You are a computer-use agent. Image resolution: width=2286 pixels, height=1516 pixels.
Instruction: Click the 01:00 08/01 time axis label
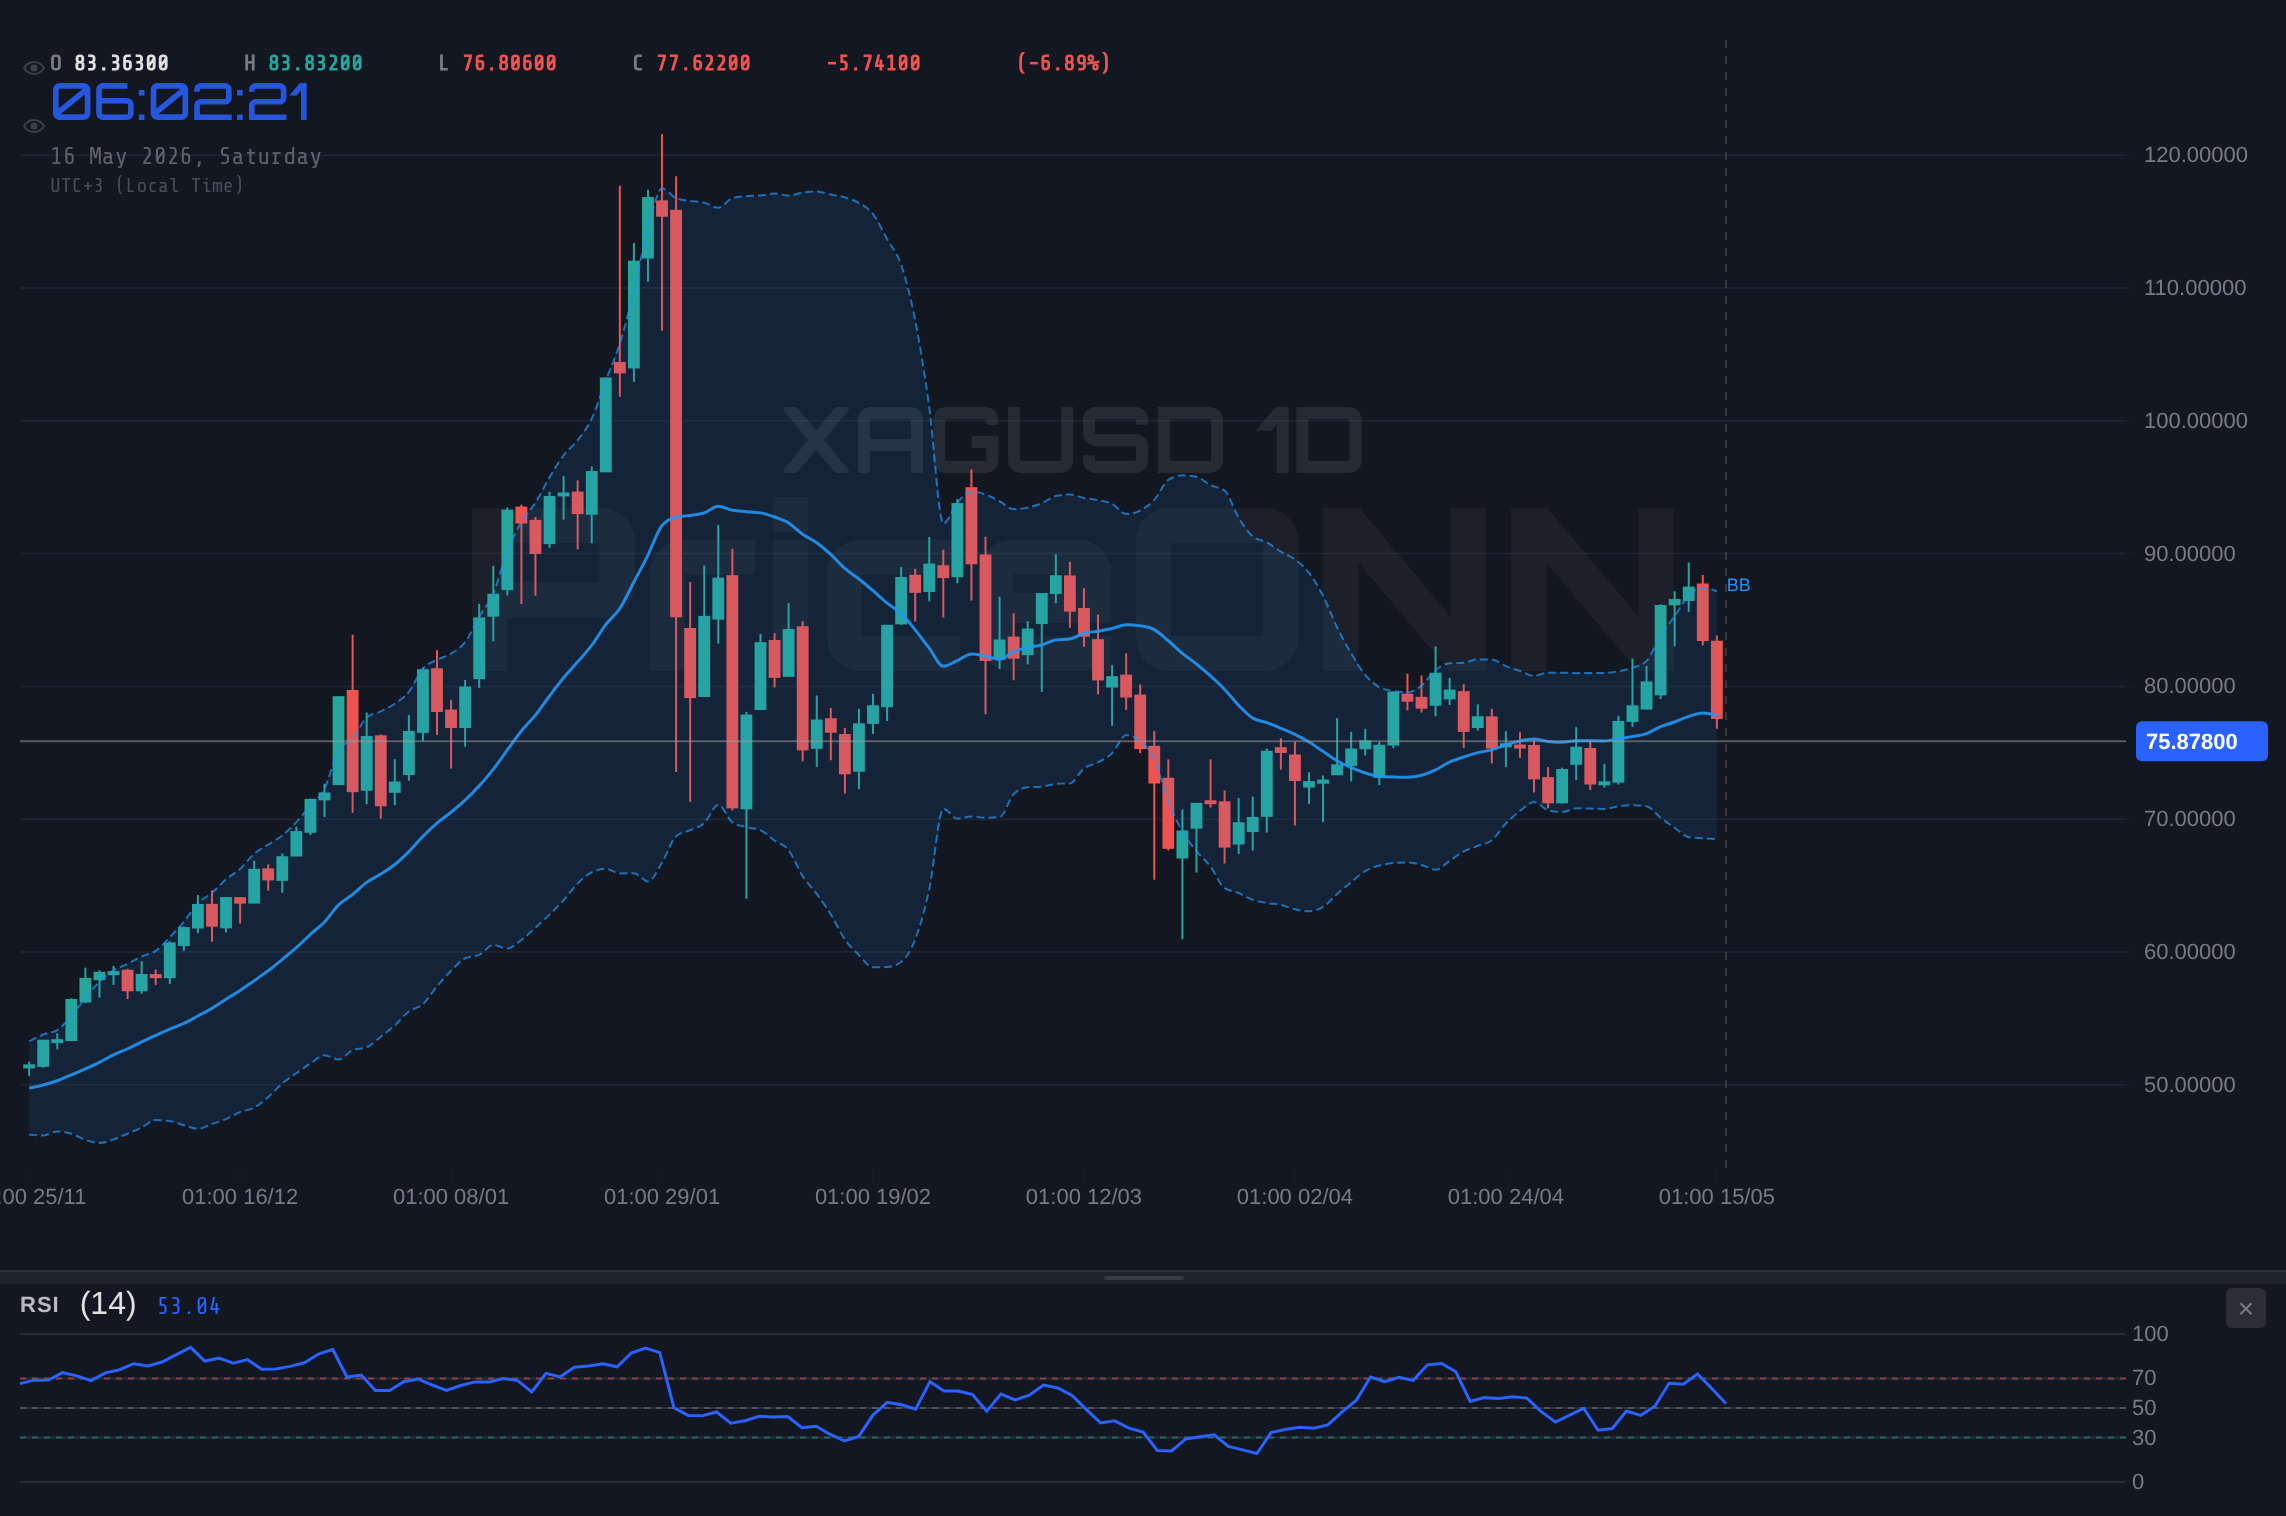451,1197
